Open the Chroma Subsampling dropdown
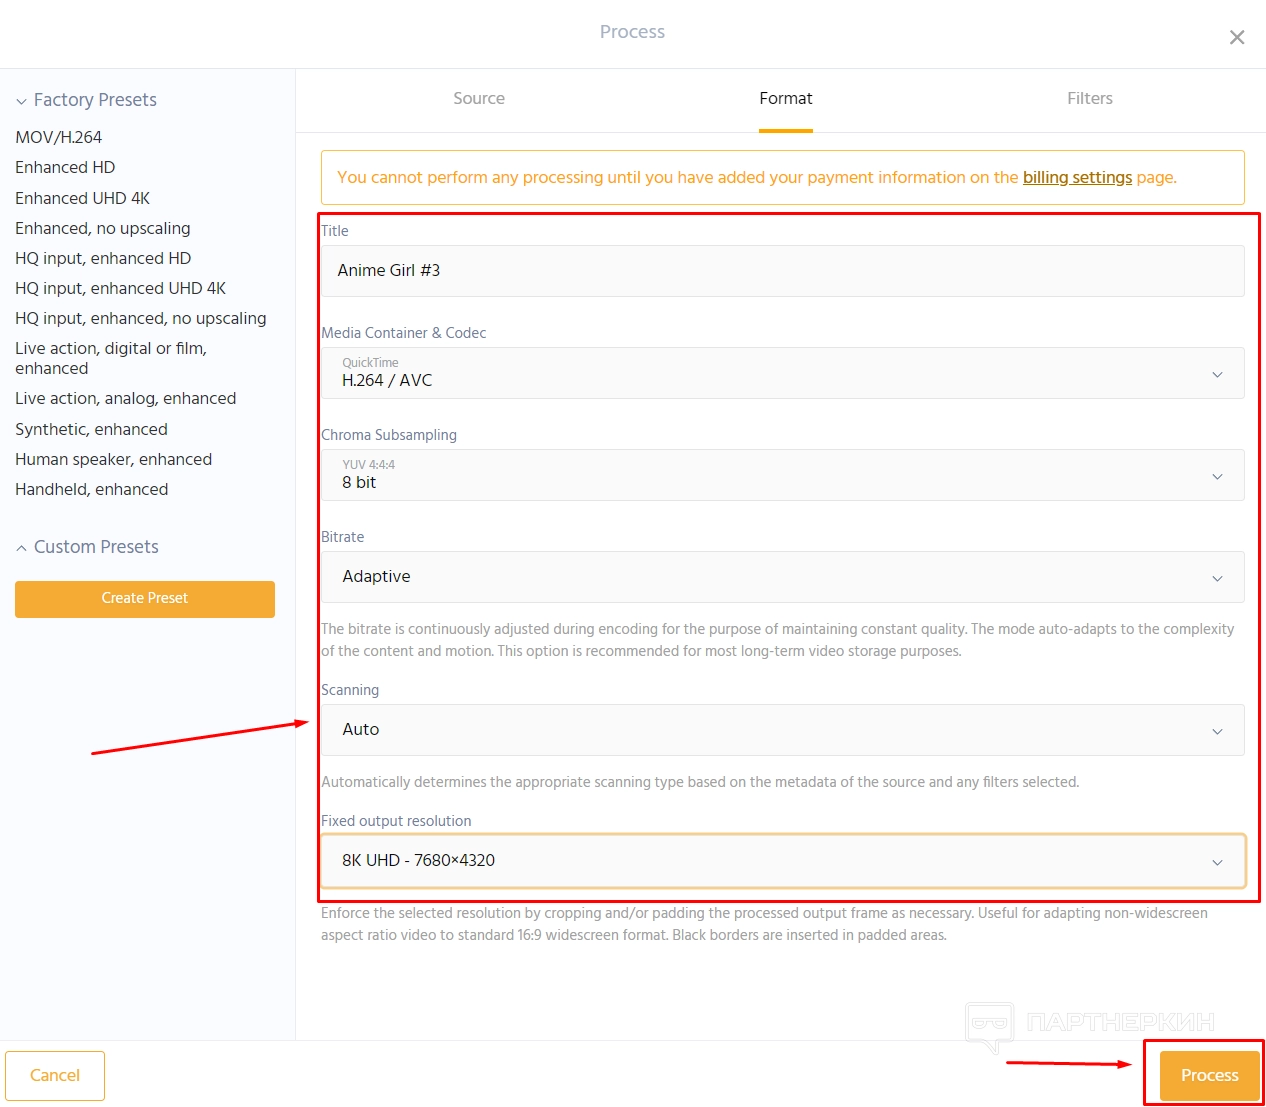The image size is (1266, 1107). tap(782, 475)
